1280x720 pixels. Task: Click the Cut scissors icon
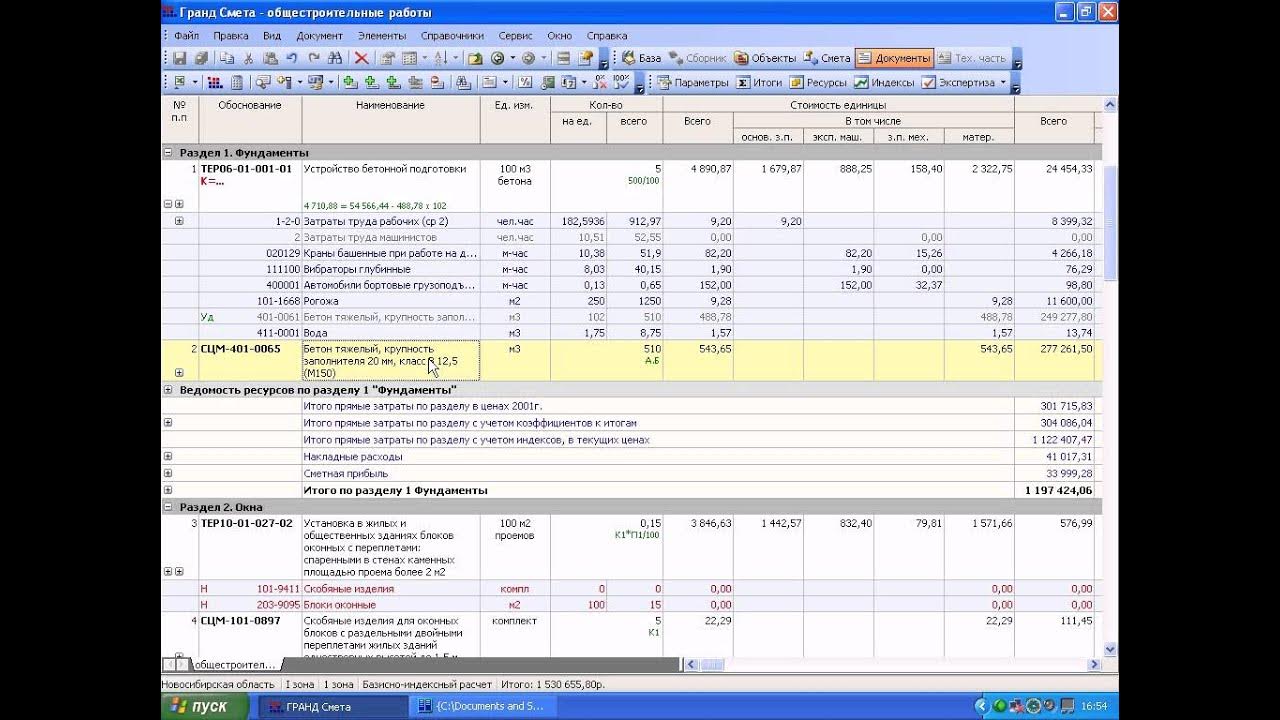(248, 58)
